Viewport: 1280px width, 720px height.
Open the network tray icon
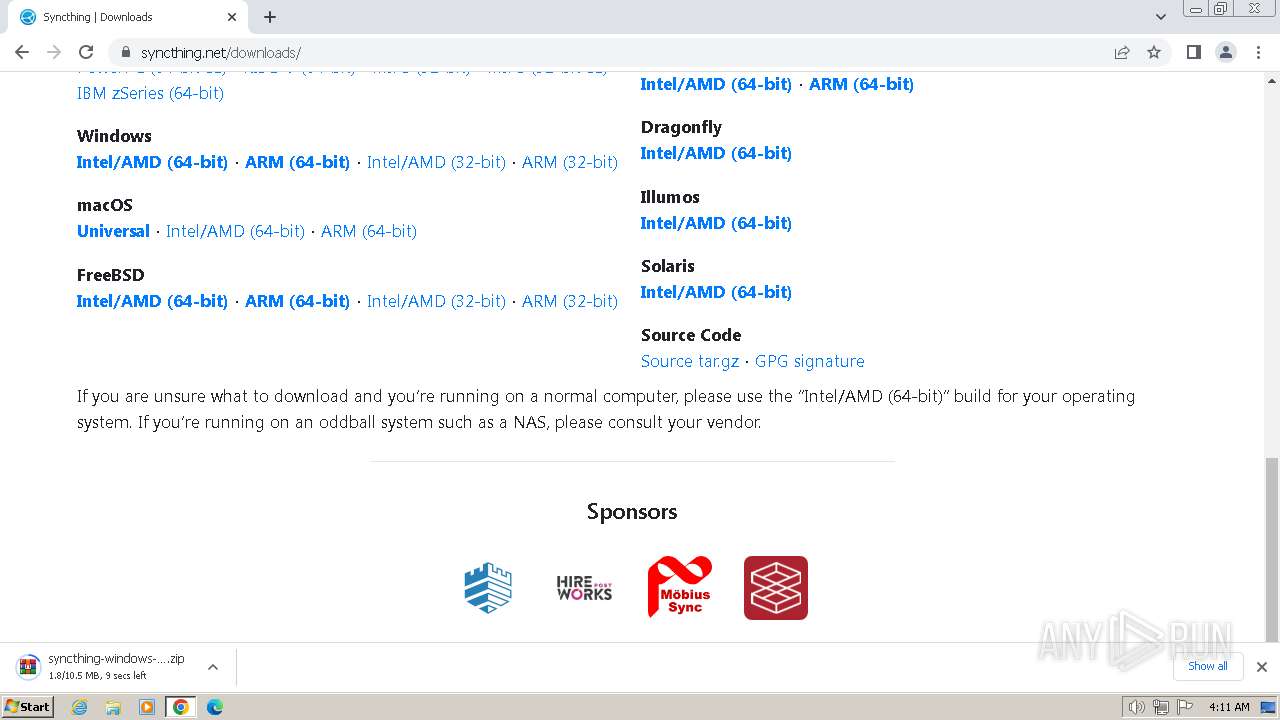tap(1161, 707)
